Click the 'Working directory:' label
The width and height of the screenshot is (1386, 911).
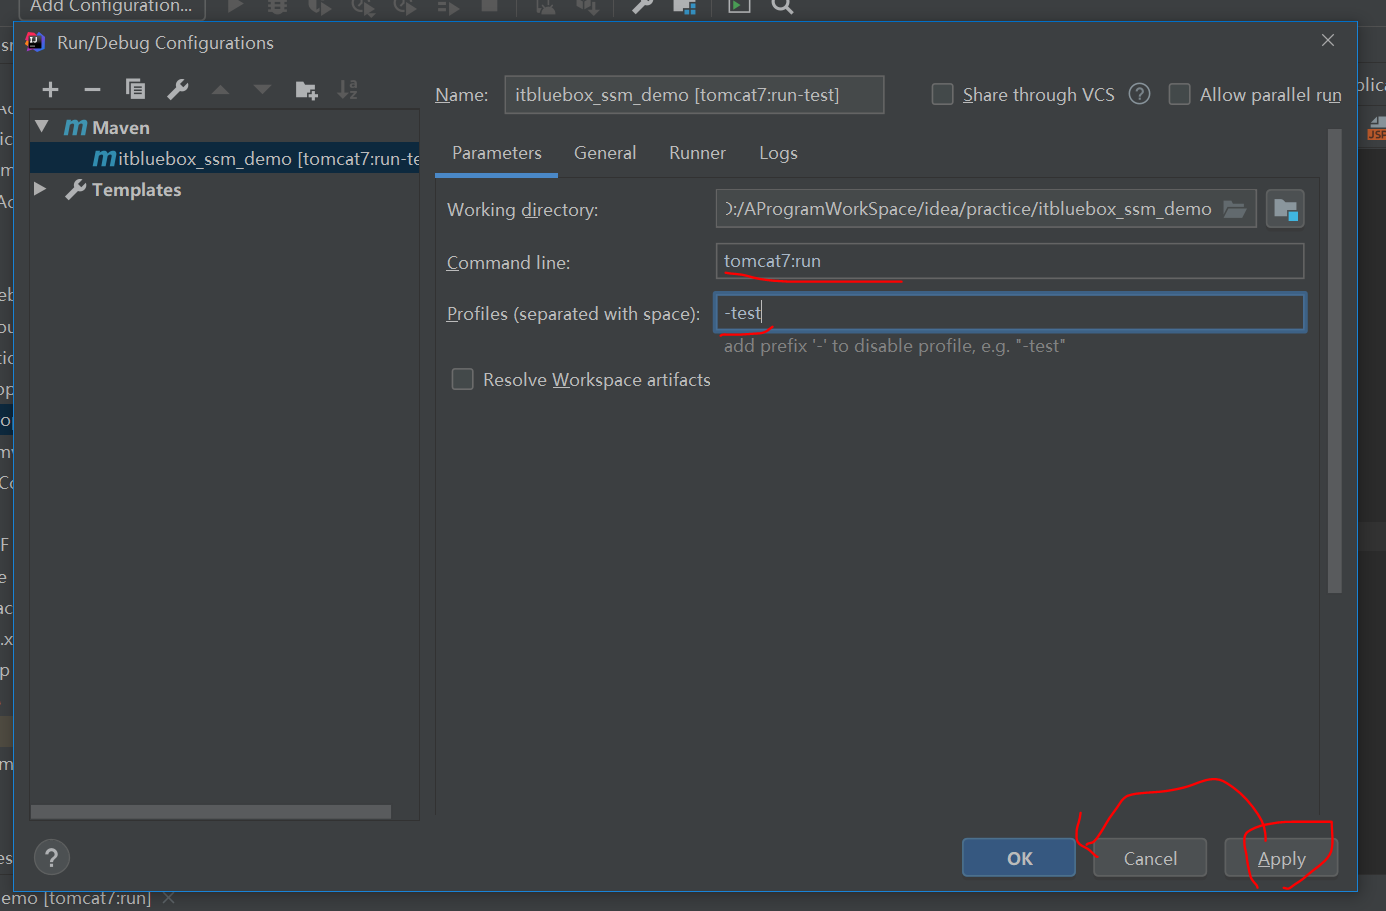[522, 210]
